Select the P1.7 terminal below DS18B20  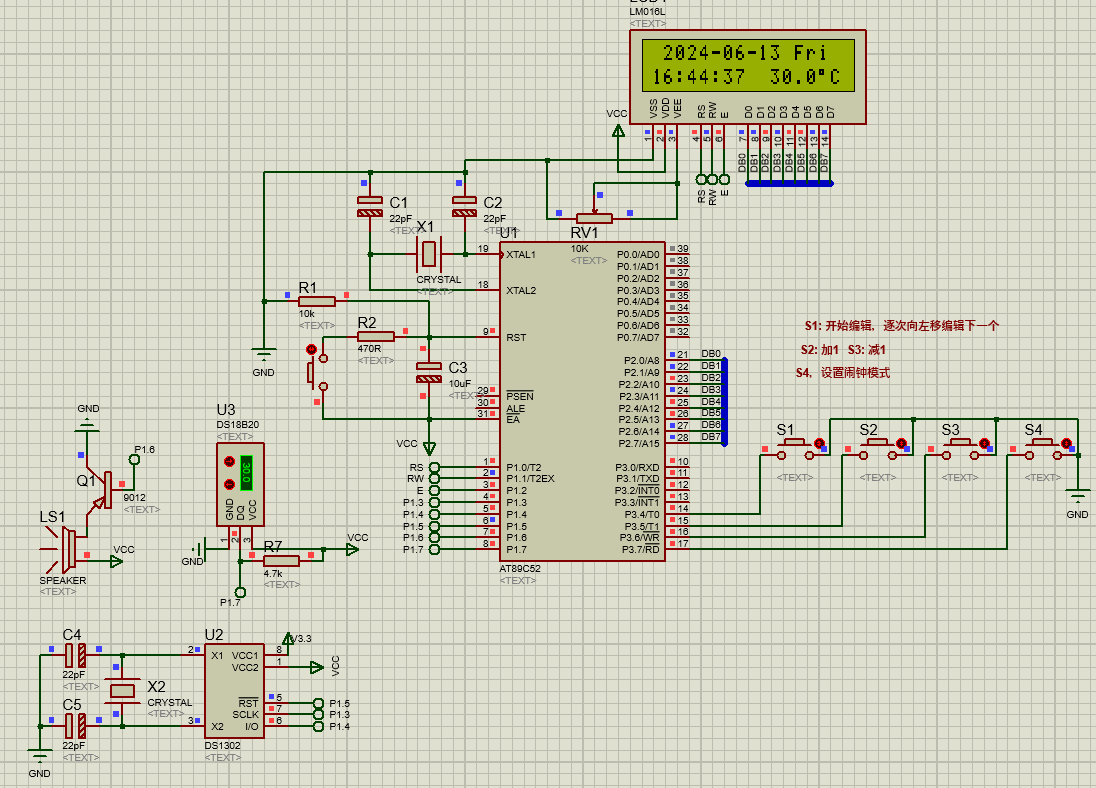[240, 592]
